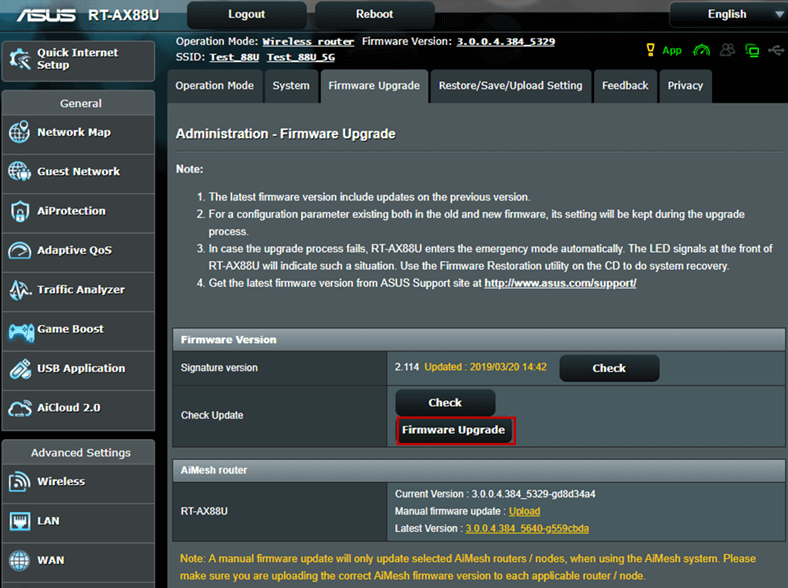Select the Firmware Upgrade tab

pyautogui.click(x=374, y=86)
